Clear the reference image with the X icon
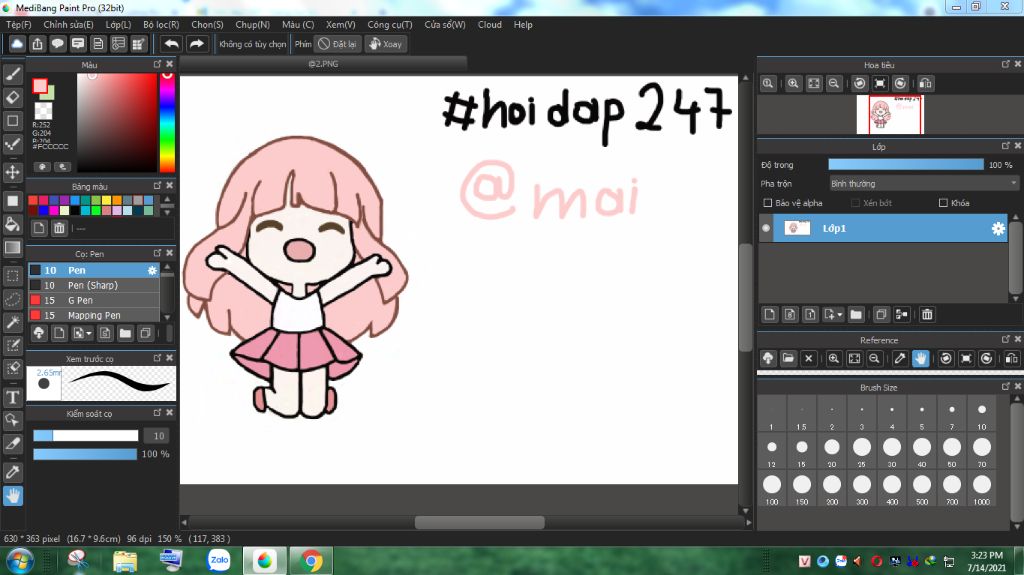 [808, 358]
